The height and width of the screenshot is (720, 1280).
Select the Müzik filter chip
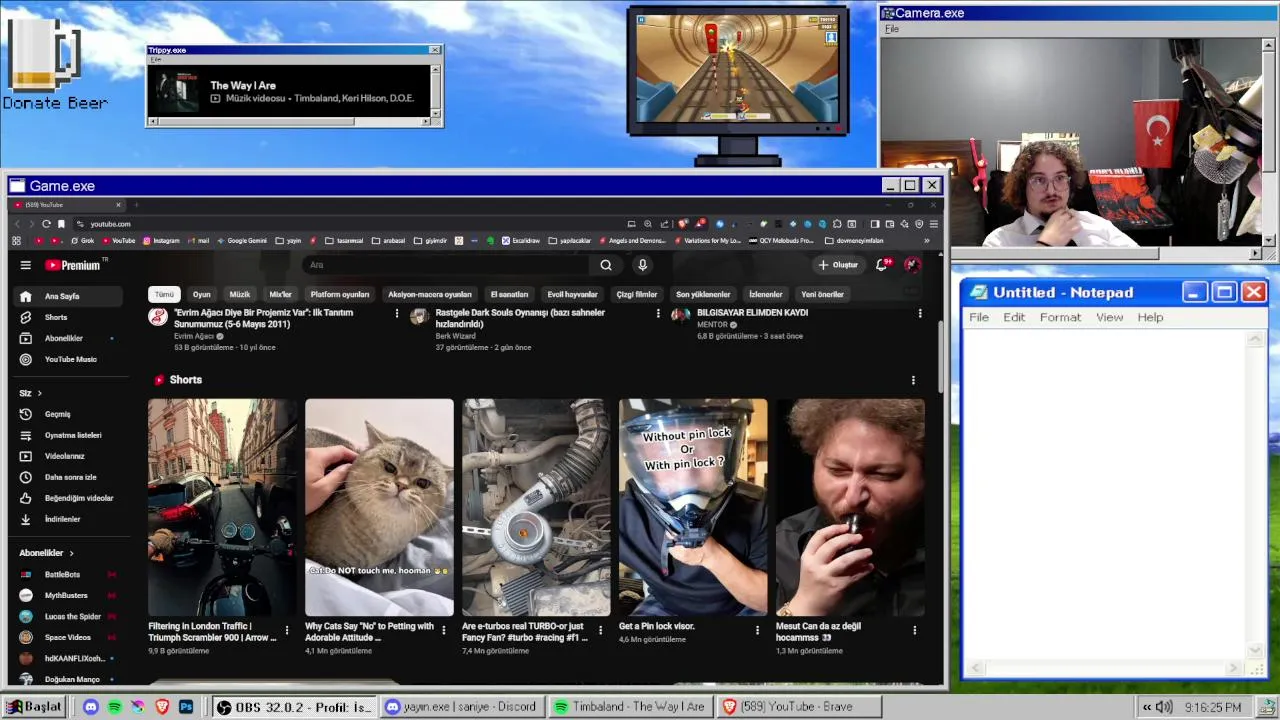tap(240, 294)
